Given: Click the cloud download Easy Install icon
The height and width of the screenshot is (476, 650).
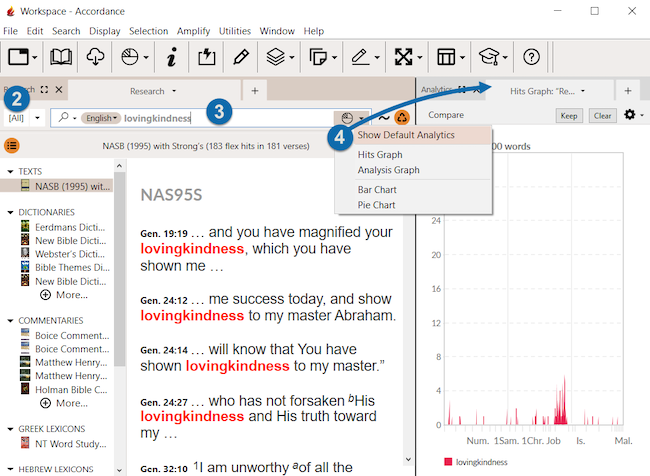Looking at the screenshot, I should [x=95, y=57].
